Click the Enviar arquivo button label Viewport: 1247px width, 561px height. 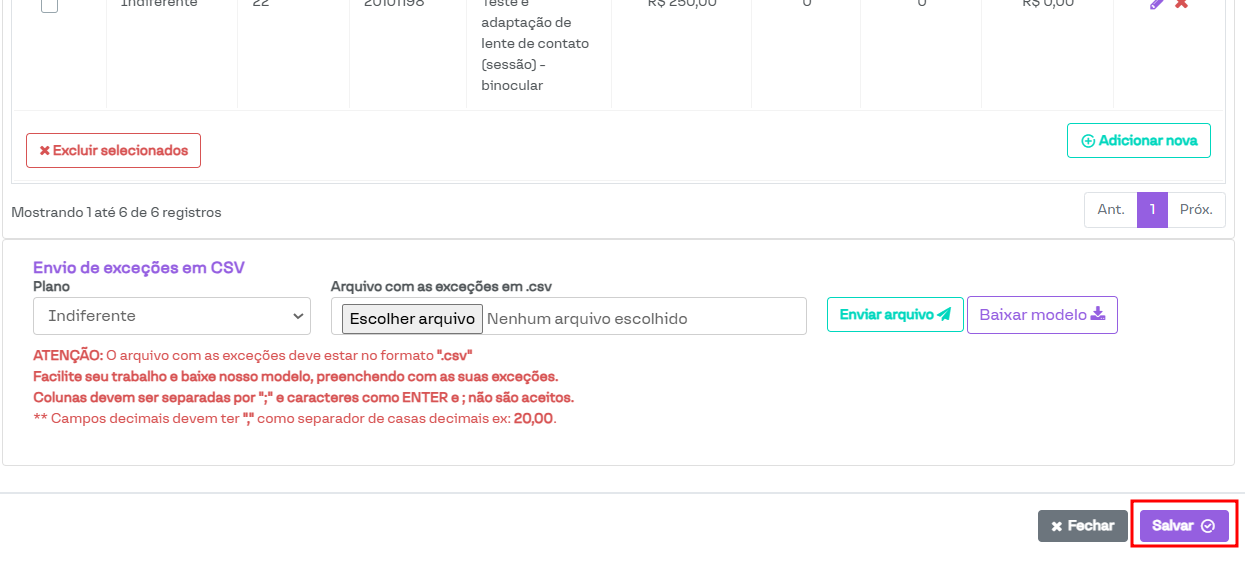pyautogui.click(x=886, y=315)
